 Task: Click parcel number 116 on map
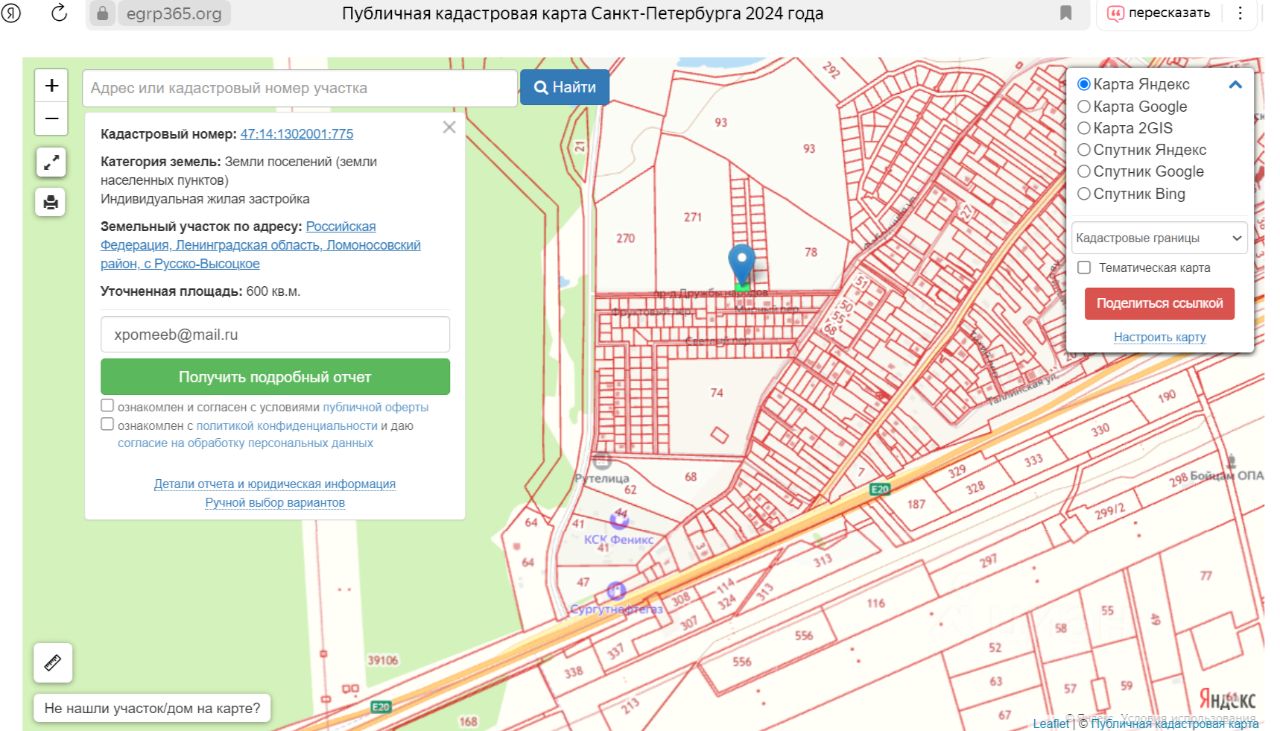(876, 603)
